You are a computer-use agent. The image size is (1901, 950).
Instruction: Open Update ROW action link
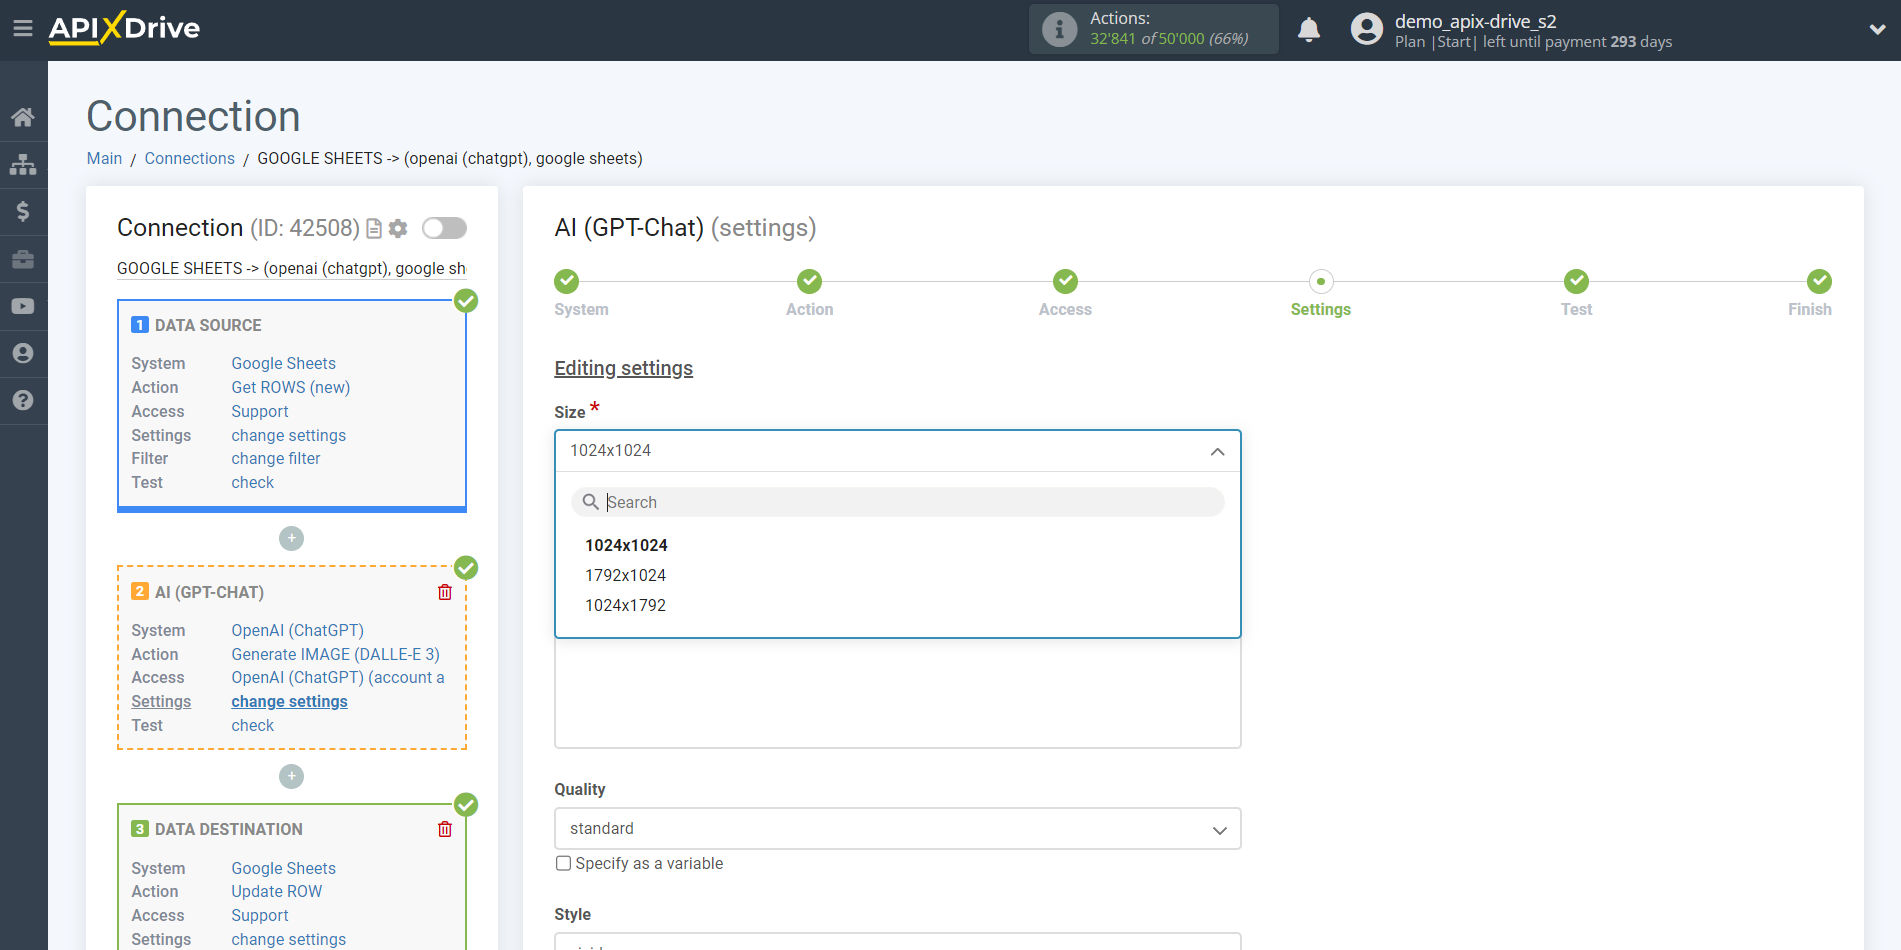click(x=276, y=891)
